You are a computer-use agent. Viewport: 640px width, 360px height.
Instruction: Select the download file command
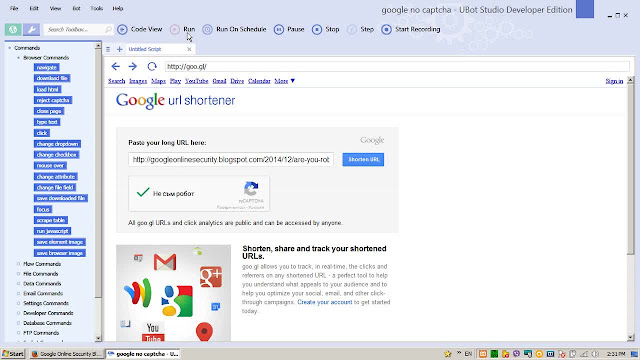point(52,78)
